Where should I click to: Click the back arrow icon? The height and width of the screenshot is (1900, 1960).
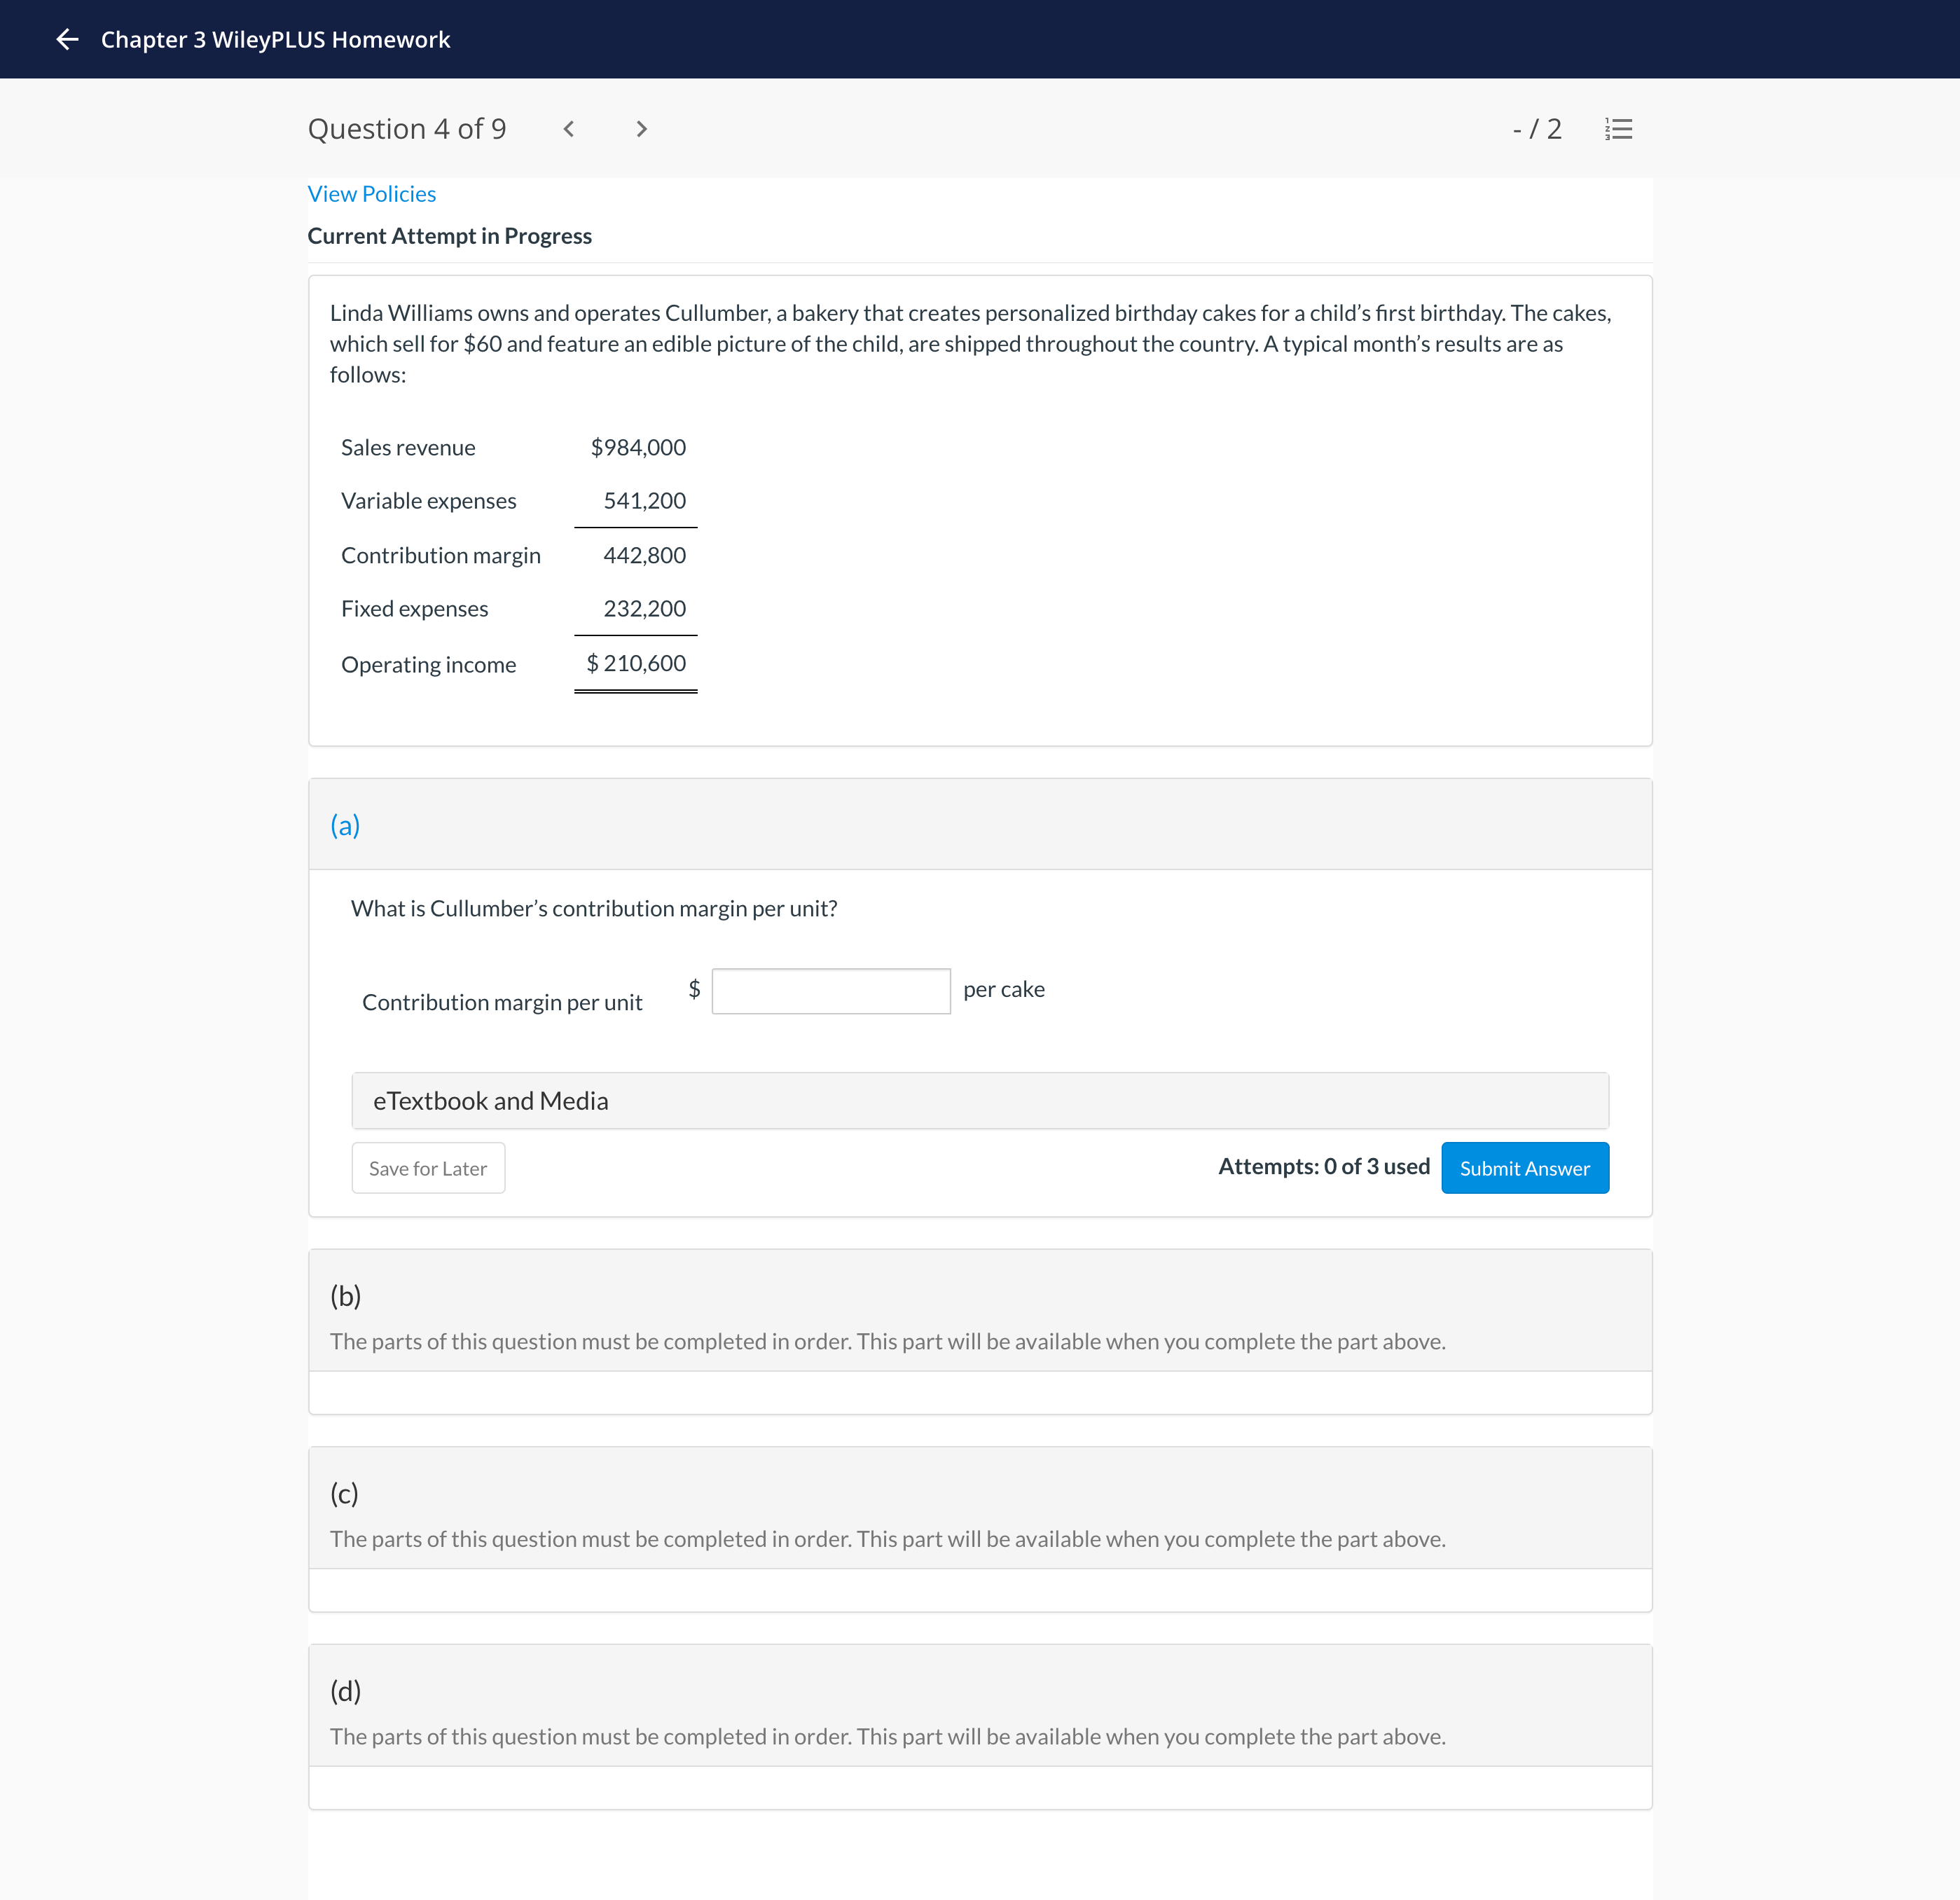click(67, 39)
